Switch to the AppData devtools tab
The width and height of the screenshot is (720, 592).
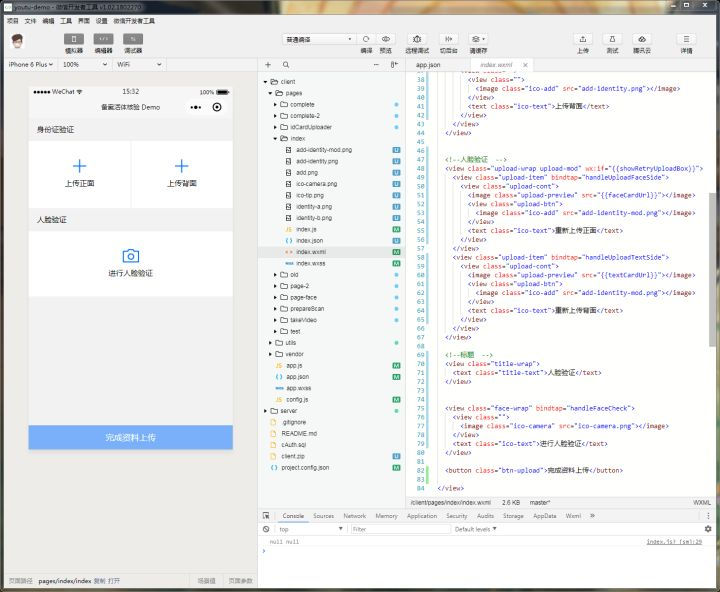(545, 516)
